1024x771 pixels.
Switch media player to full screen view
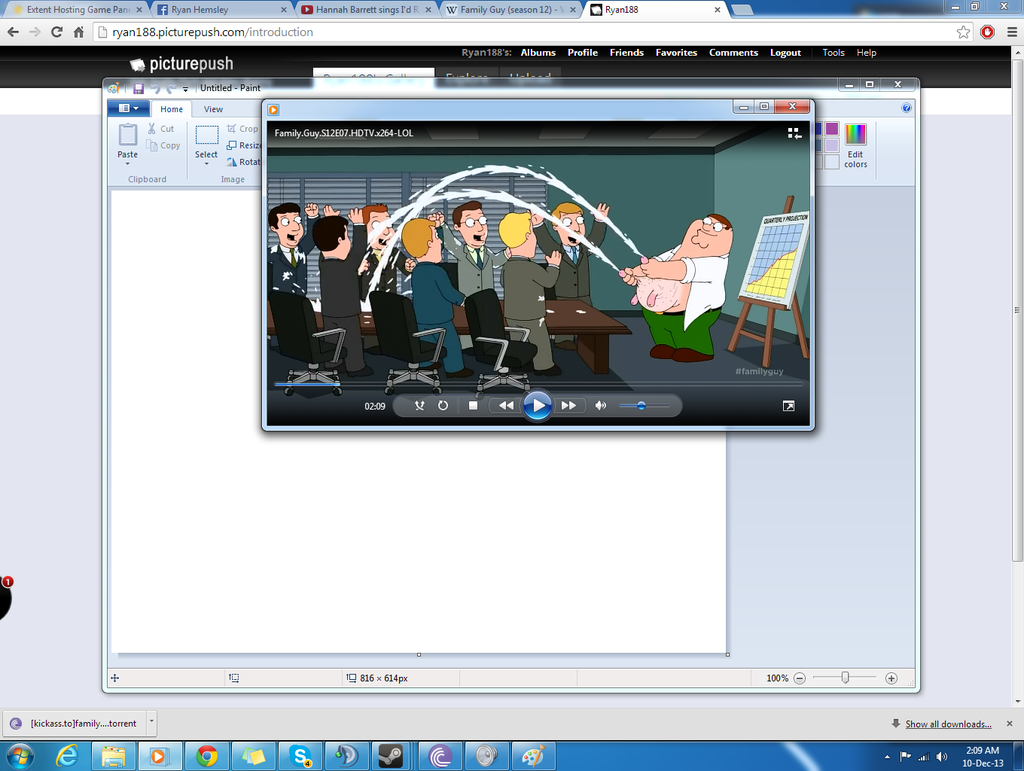tap(788, 406)
